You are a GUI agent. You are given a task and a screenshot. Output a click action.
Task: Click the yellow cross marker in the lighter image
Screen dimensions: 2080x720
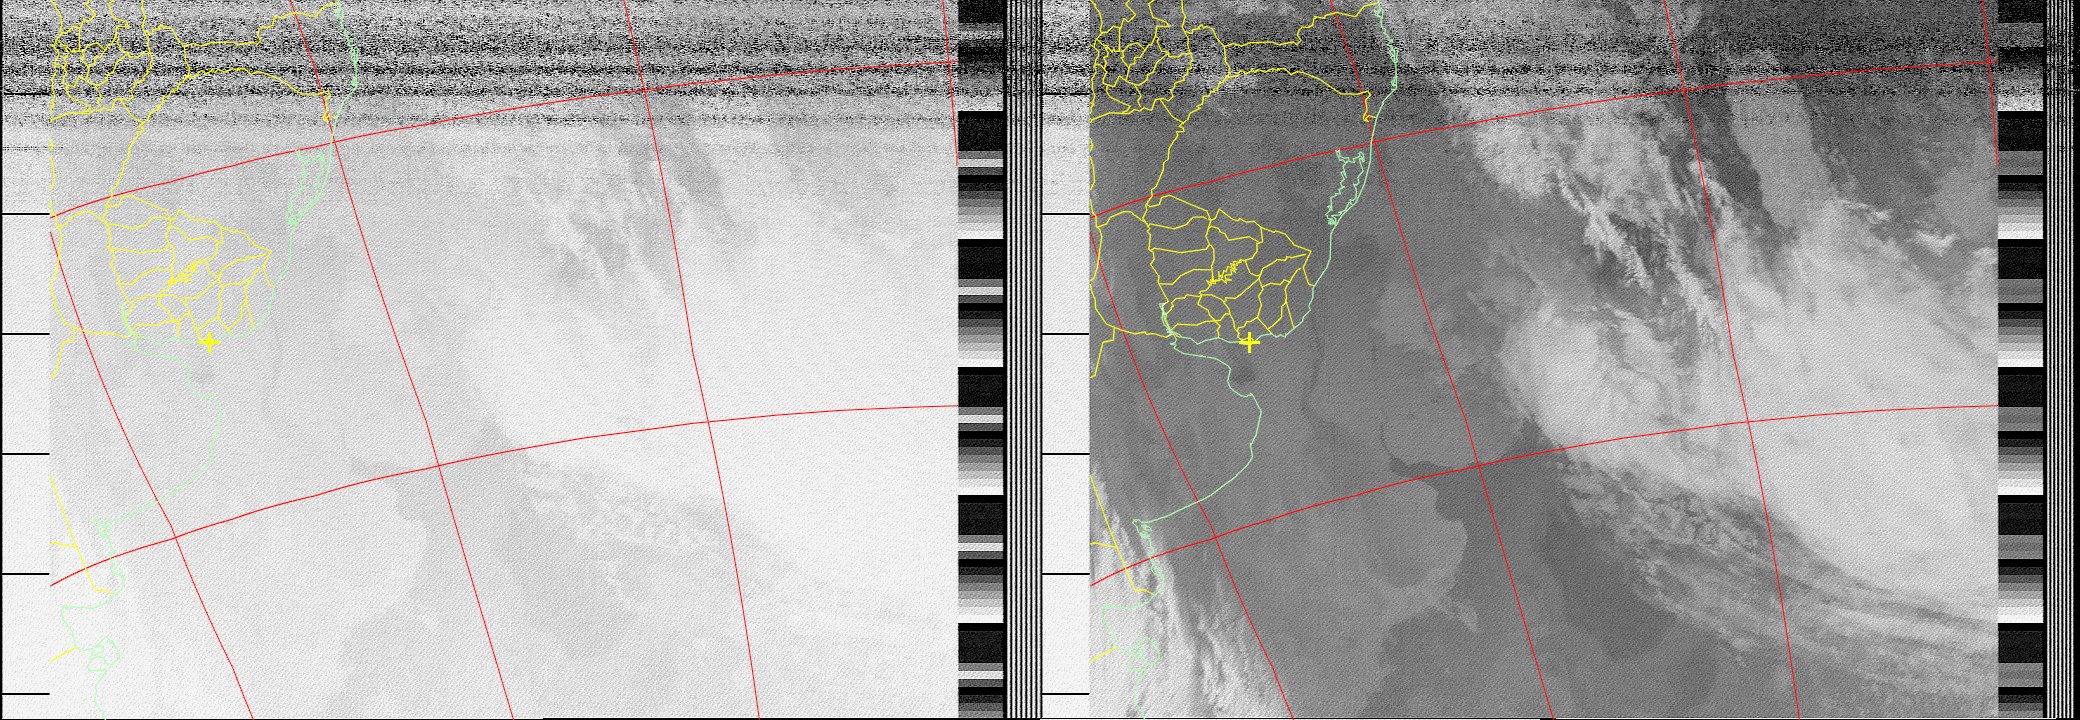coord(208,343)
